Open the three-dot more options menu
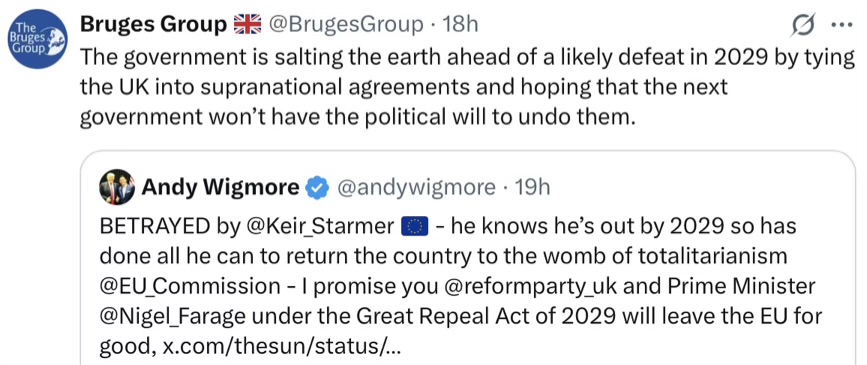 844,25
